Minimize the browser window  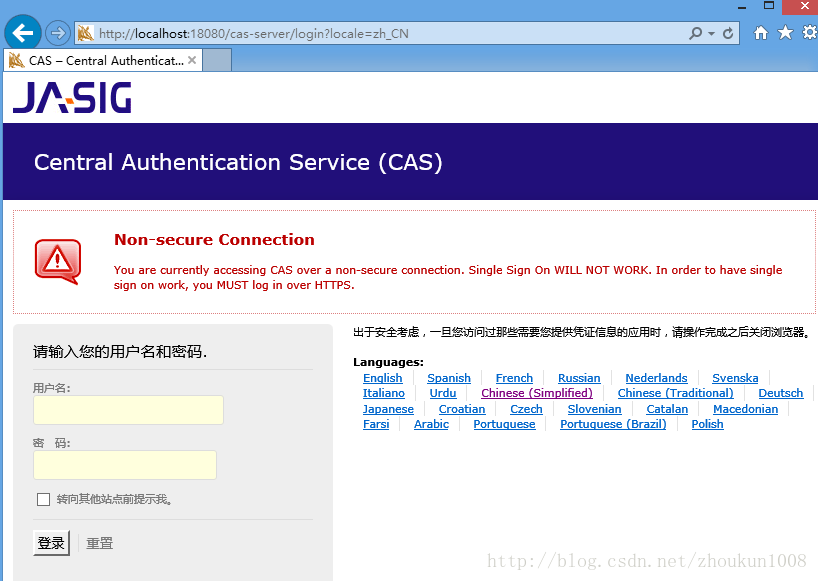742,7
